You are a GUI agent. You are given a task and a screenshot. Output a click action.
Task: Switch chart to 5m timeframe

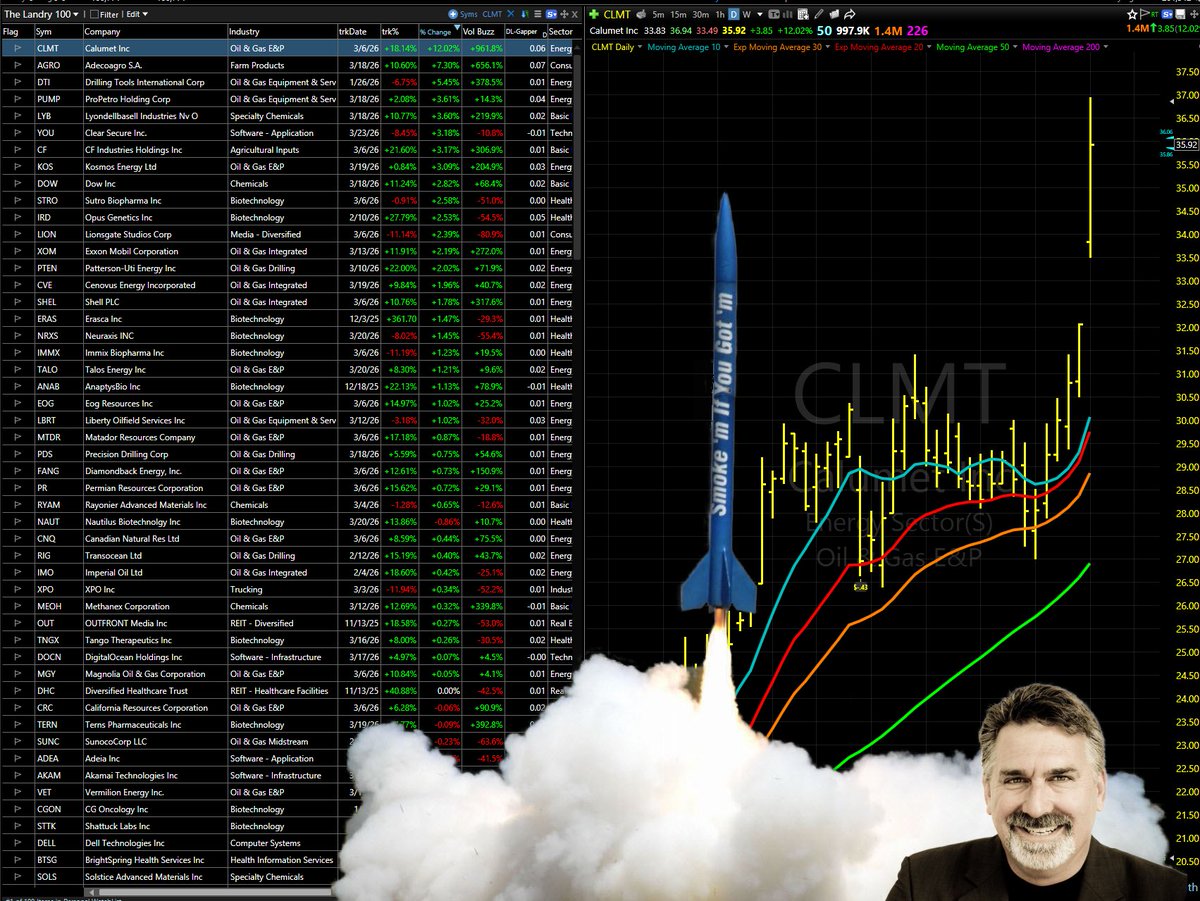[658, 14]
